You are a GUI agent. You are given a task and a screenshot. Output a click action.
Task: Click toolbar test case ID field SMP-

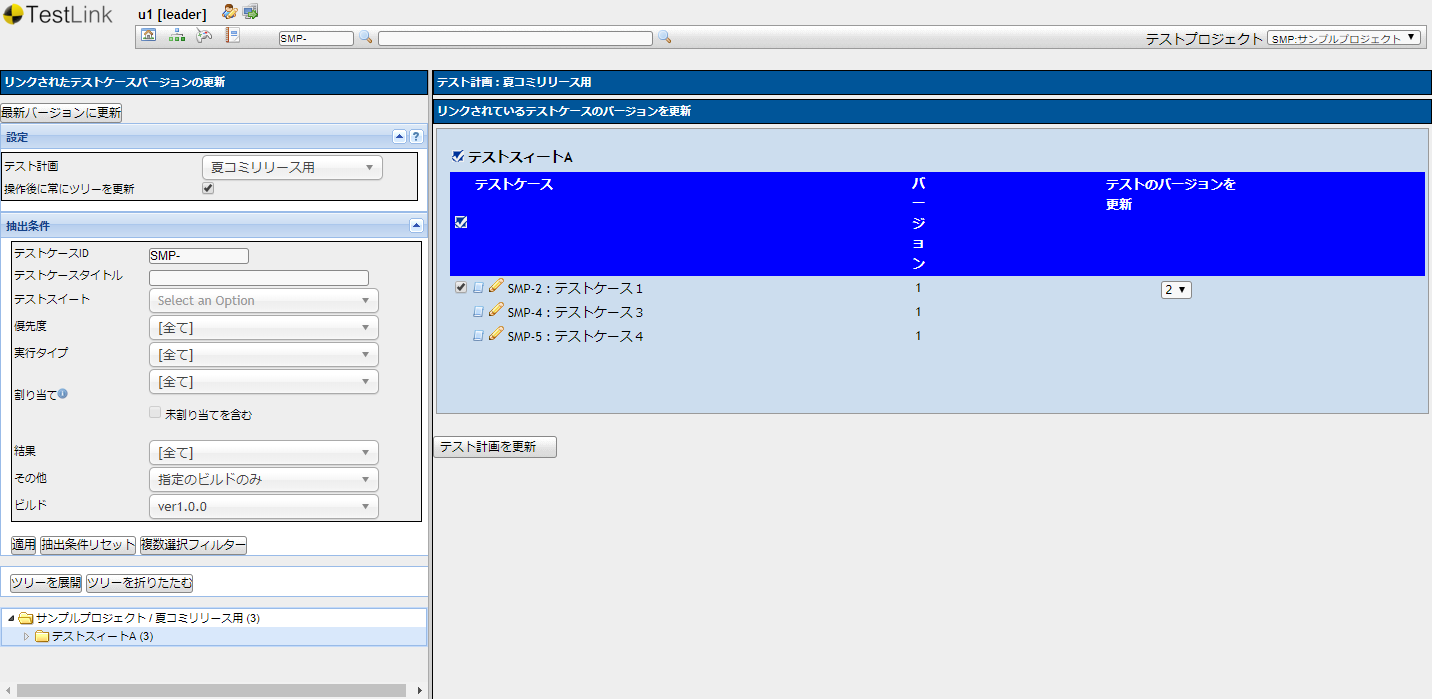pos(316,38)
